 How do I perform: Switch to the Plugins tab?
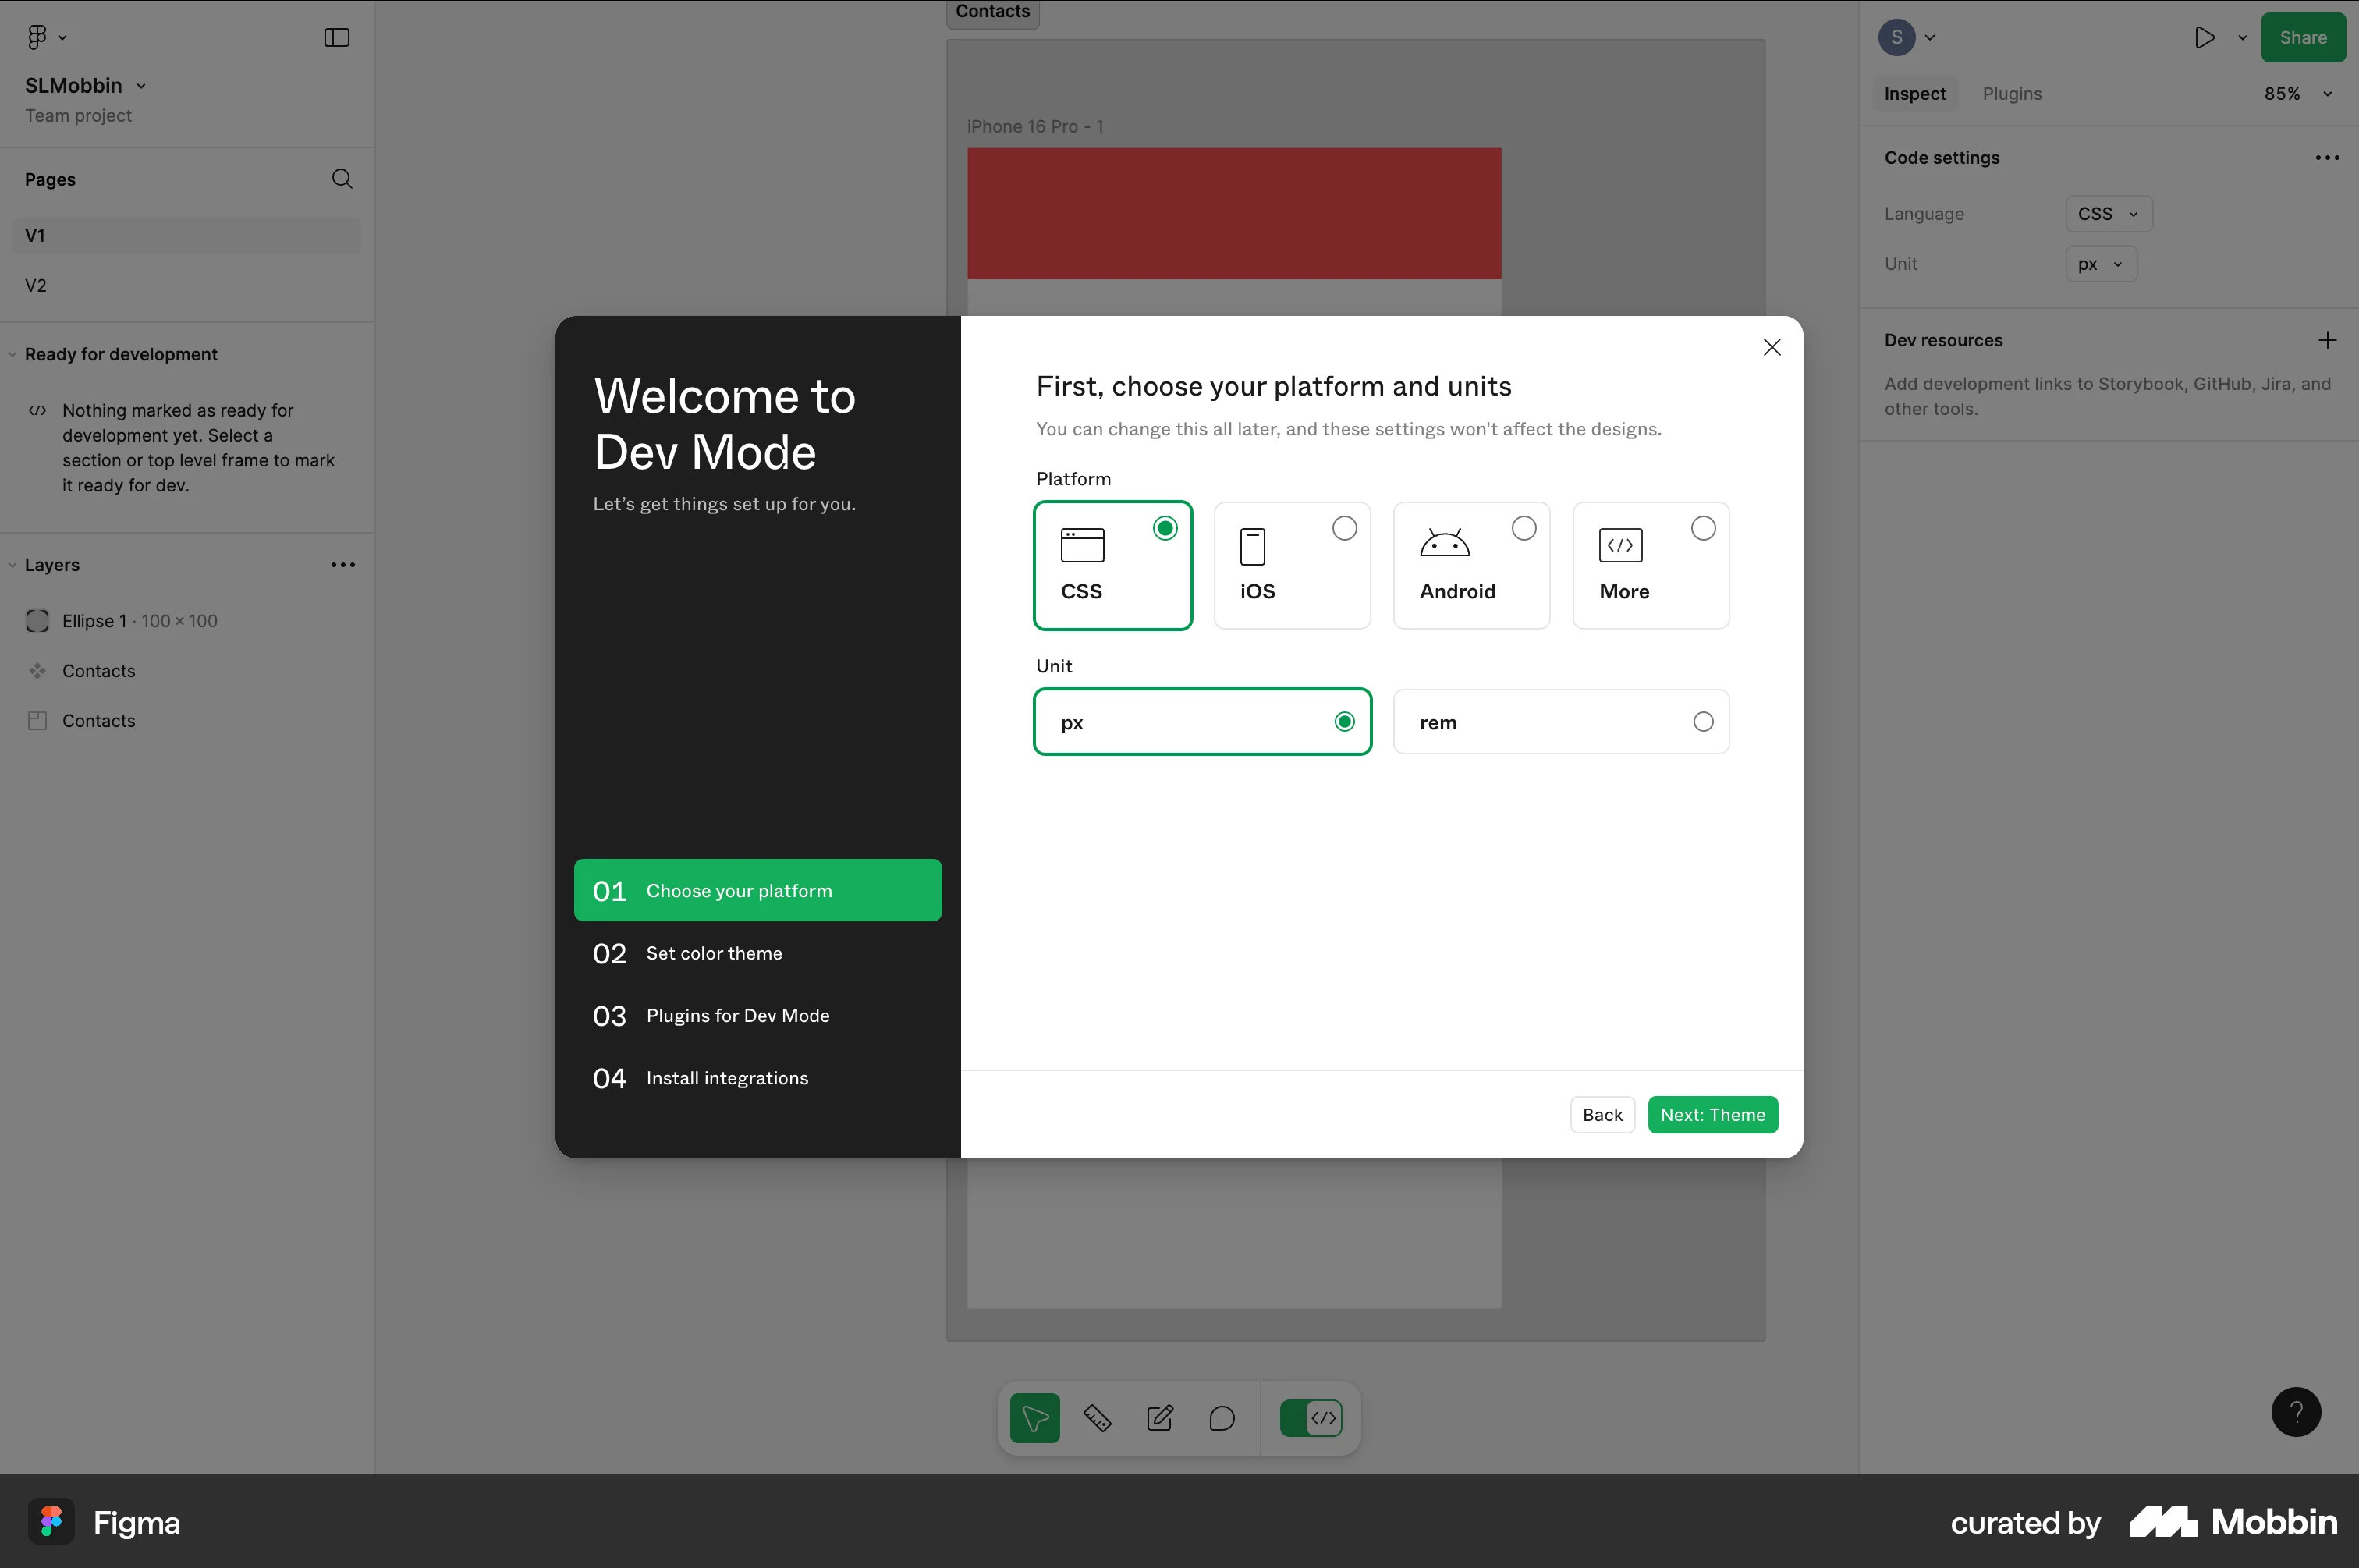pyautogui.click(x=2012, y=94)
